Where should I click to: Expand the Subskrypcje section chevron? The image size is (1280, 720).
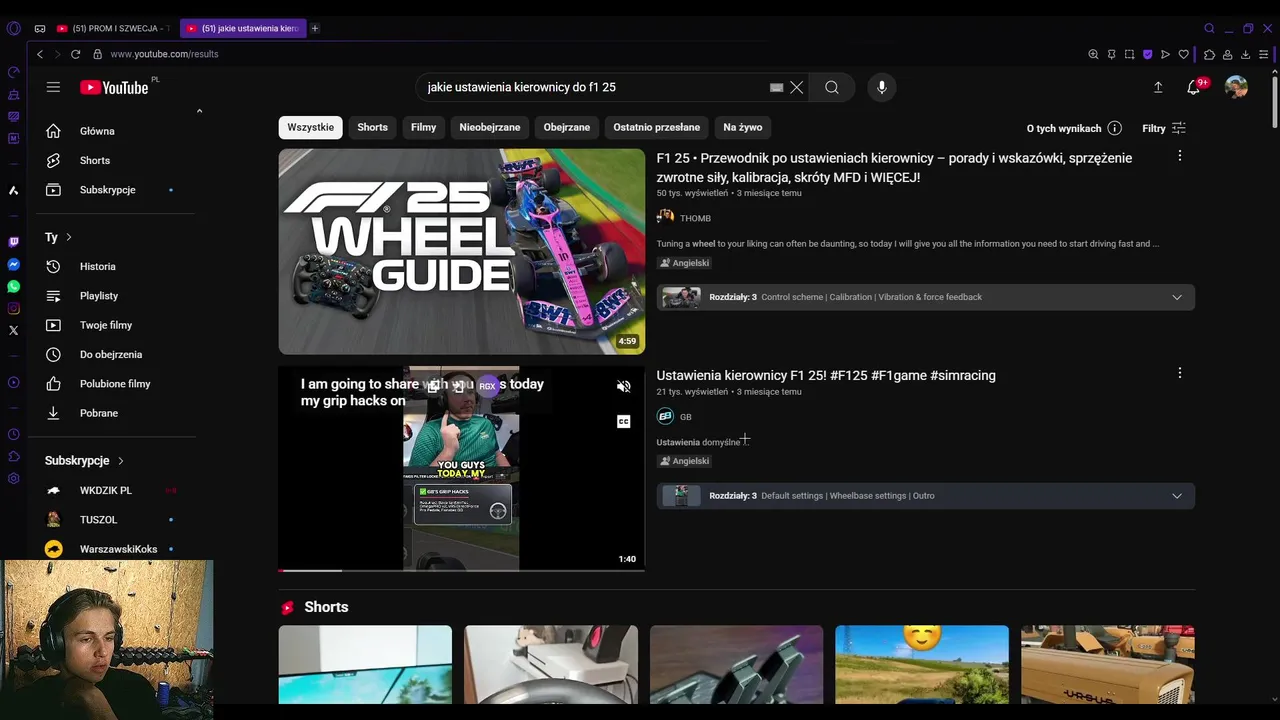[x=121, y=461]
